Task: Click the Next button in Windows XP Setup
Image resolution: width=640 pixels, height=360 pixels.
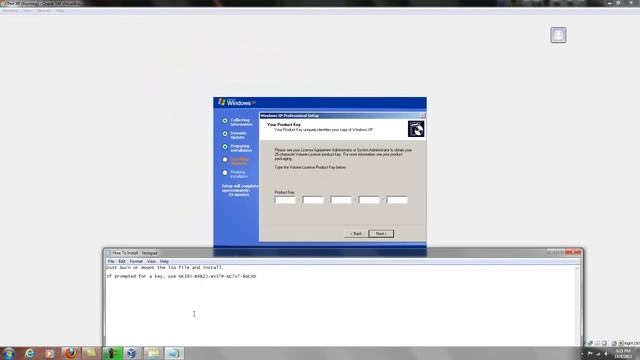Action: click(x=381, y=233)
